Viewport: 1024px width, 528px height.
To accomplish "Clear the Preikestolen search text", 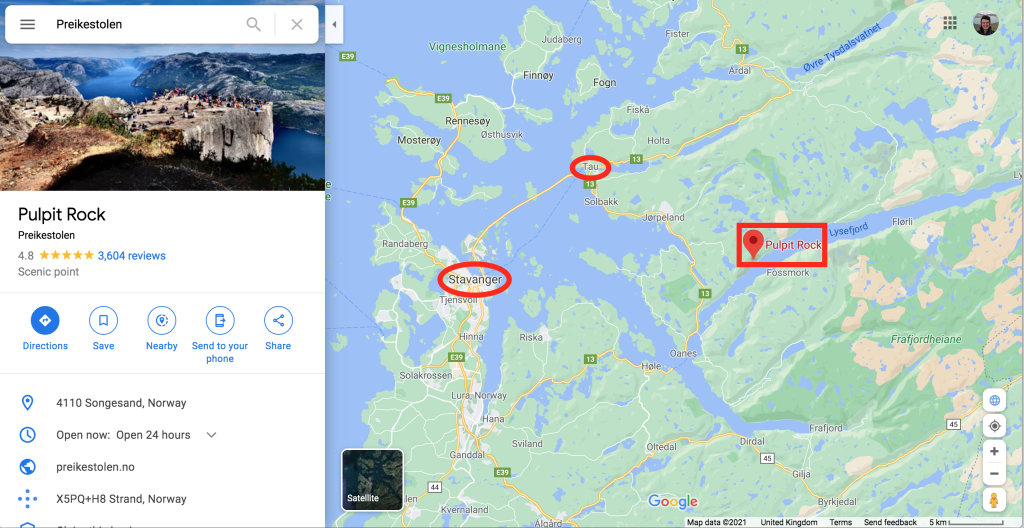I will click(296, 25).
